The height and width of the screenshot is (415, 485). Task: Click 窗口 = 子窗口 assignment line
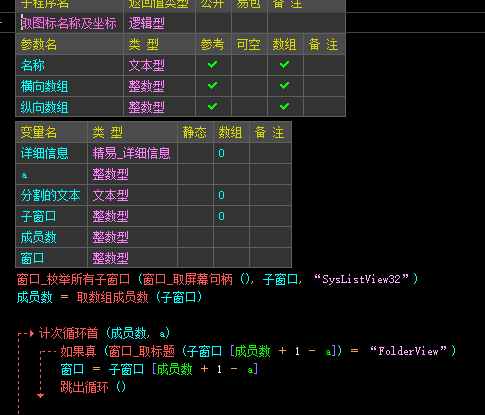(x=159, y=369)
